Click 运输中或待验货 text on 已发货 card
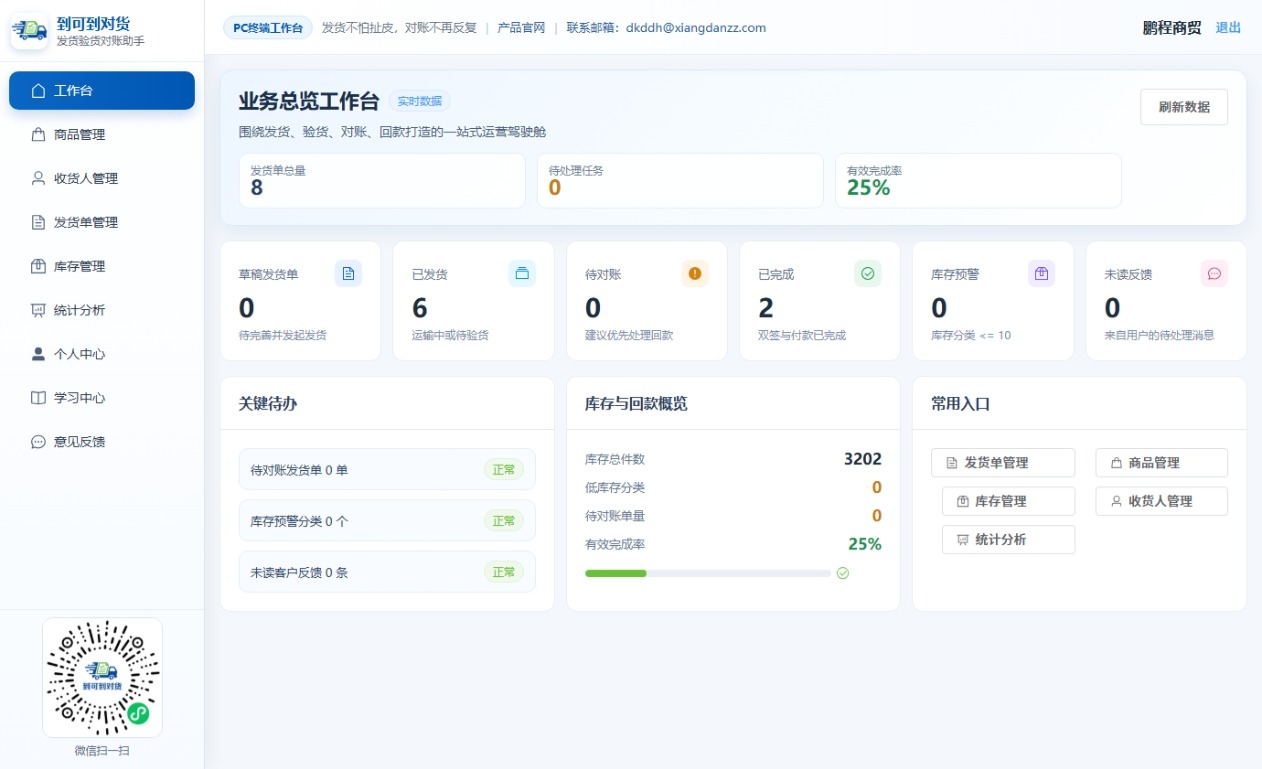This screenshot has height=769, width=1262. (x=451, y=336)
